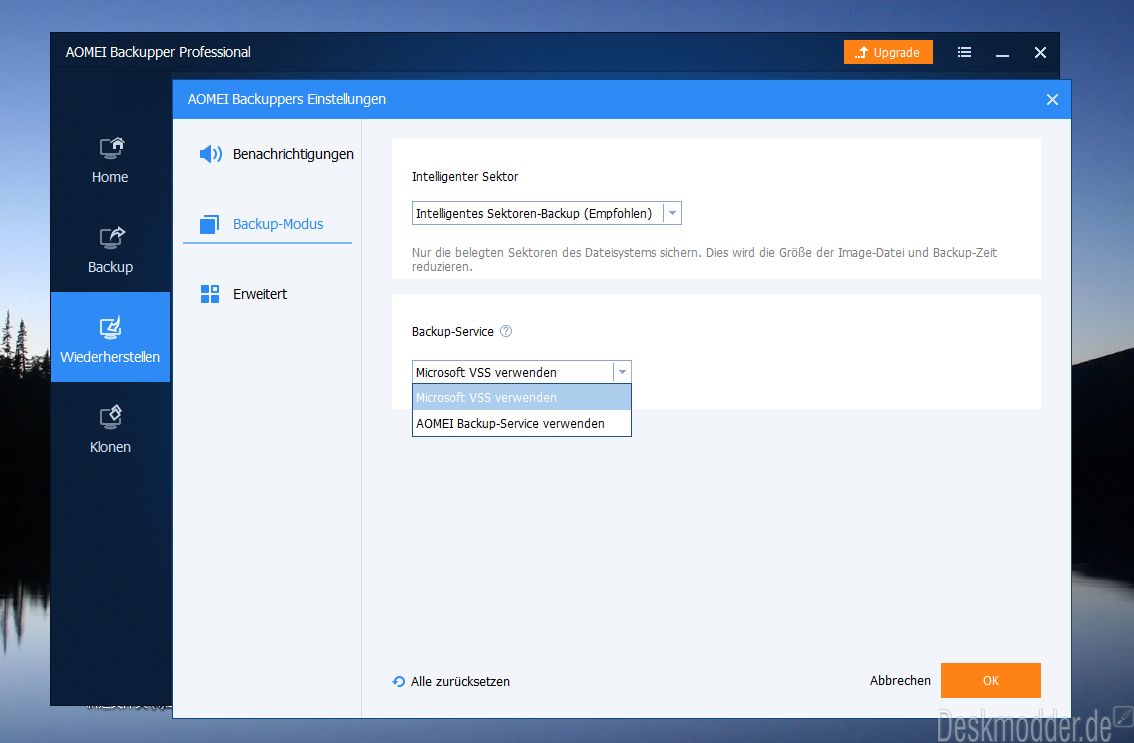Click the reset arrow icon beside Alle zurücksetzen
The image size is (1134, 743).
click(x=398, y=682)
